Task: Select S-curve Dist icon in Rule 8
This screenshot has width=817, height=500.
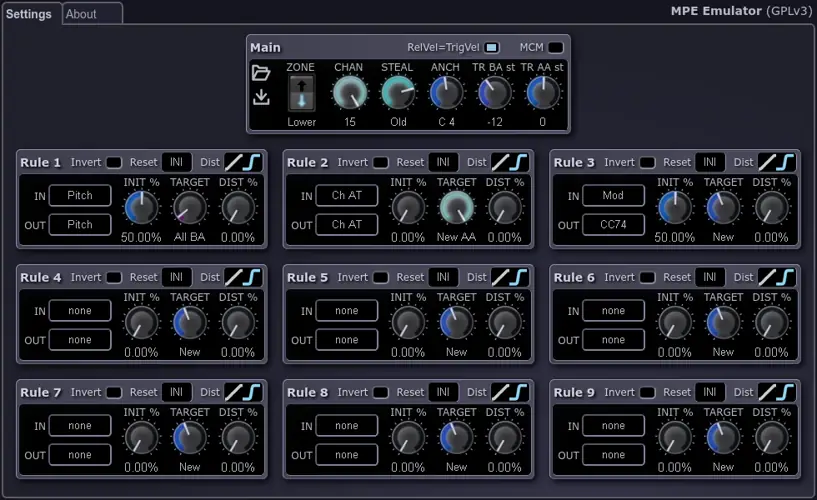Action: pyautogui.click(x=519, y=392)
